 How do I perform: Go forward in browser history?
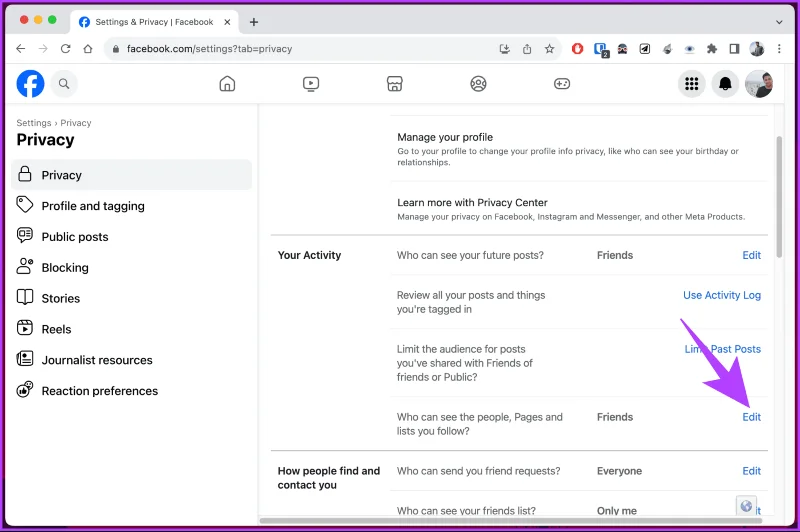coord(43,49)
